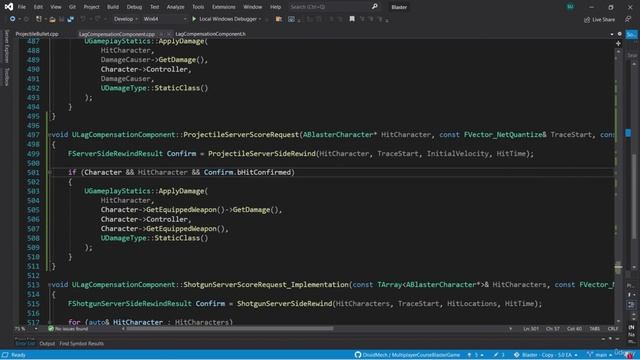
Task: Click the Ready status text
Action: point(18,355)
